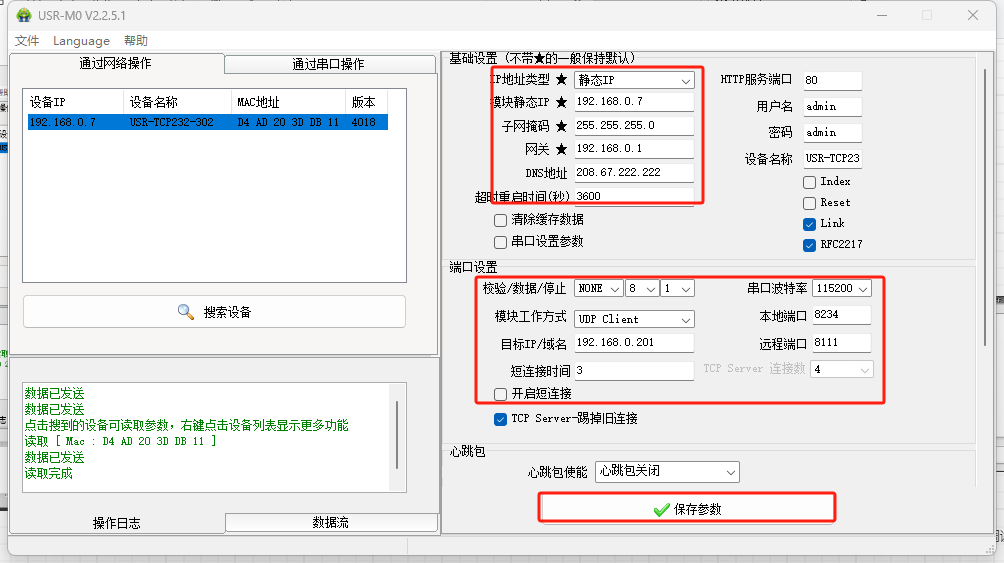This screenshot has height=563, width=1004.
Task: Open the Language menu
Action: [x=81, y=41]
